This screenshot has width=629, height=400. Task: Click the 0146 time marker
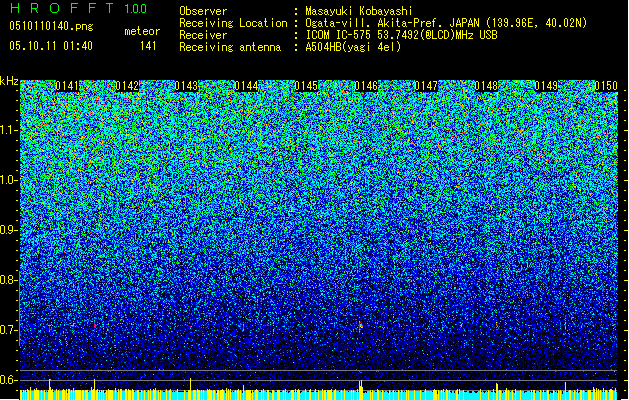(x=366, y=86)
